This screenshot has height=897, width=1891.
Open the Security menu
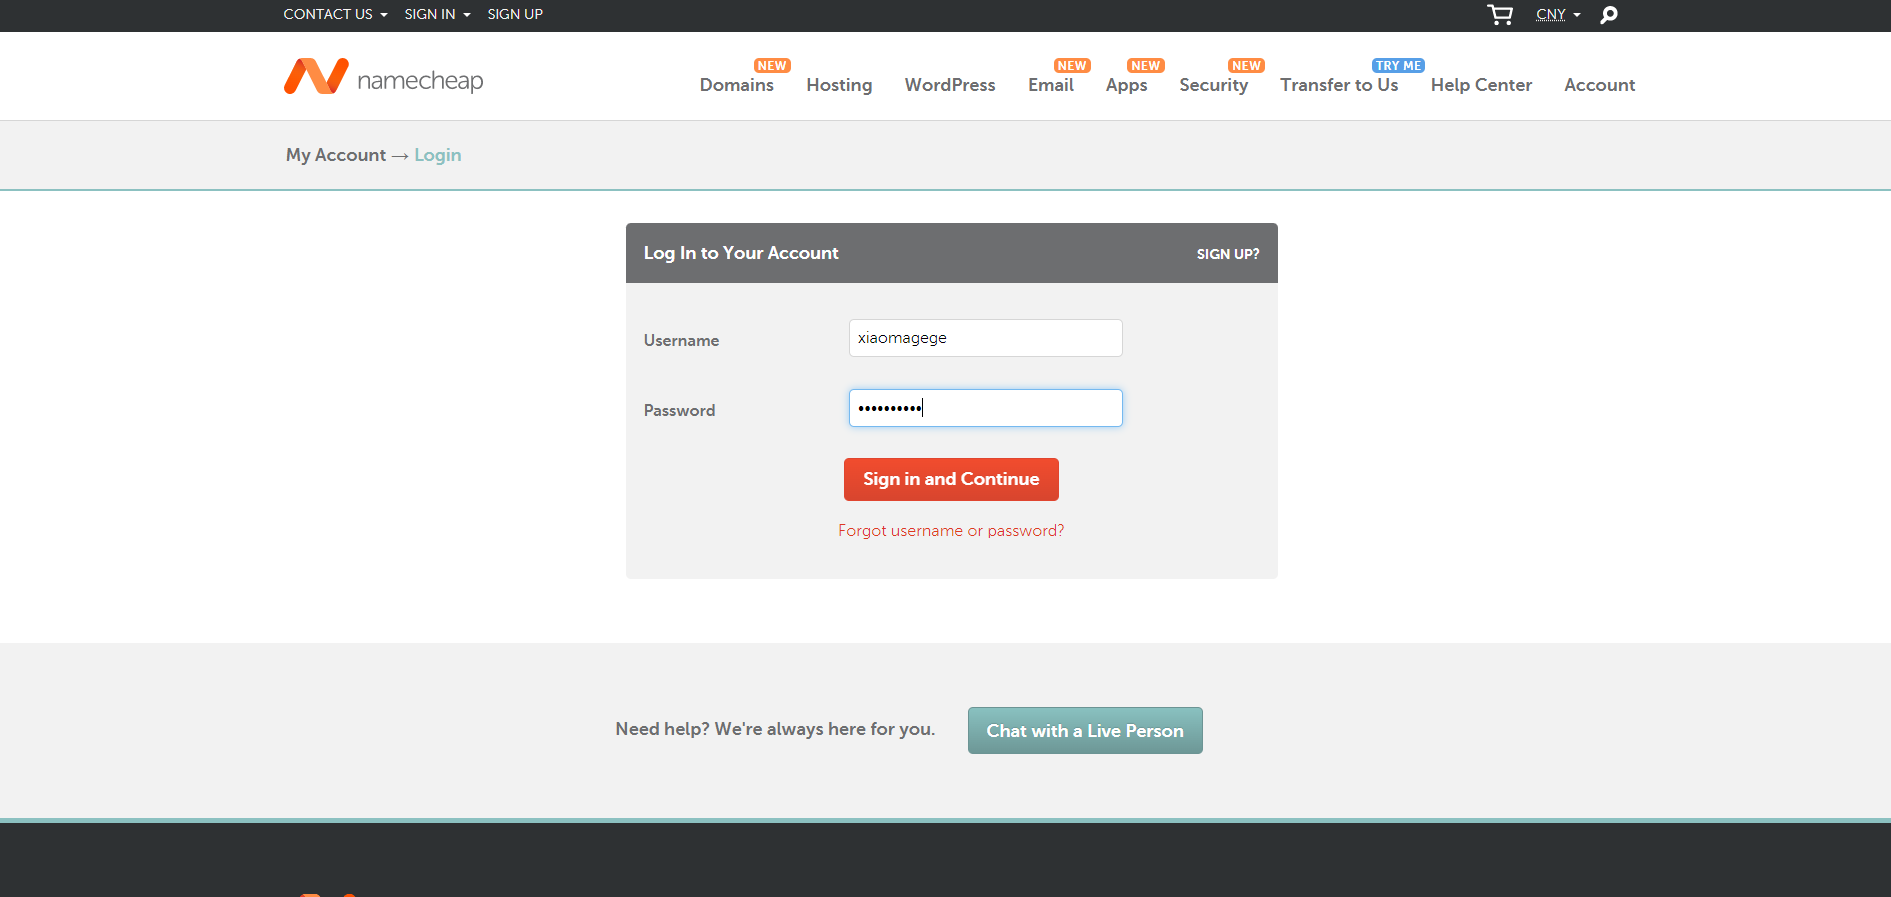(x=1213, y=85)
